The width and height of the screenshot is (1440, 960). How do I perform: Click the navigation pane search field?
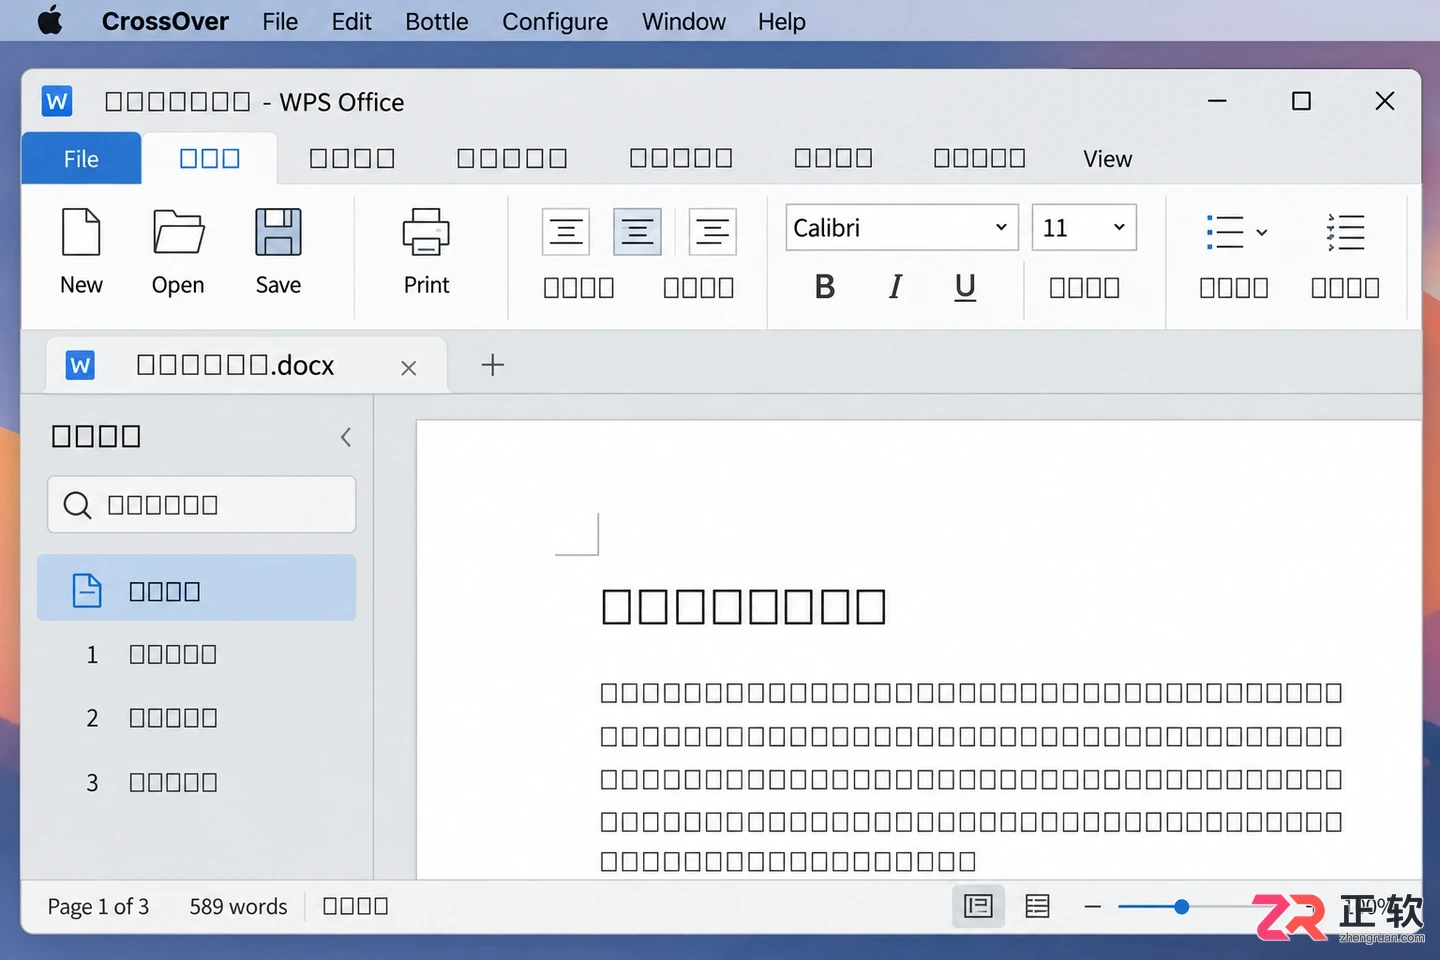tap(202, 505)
